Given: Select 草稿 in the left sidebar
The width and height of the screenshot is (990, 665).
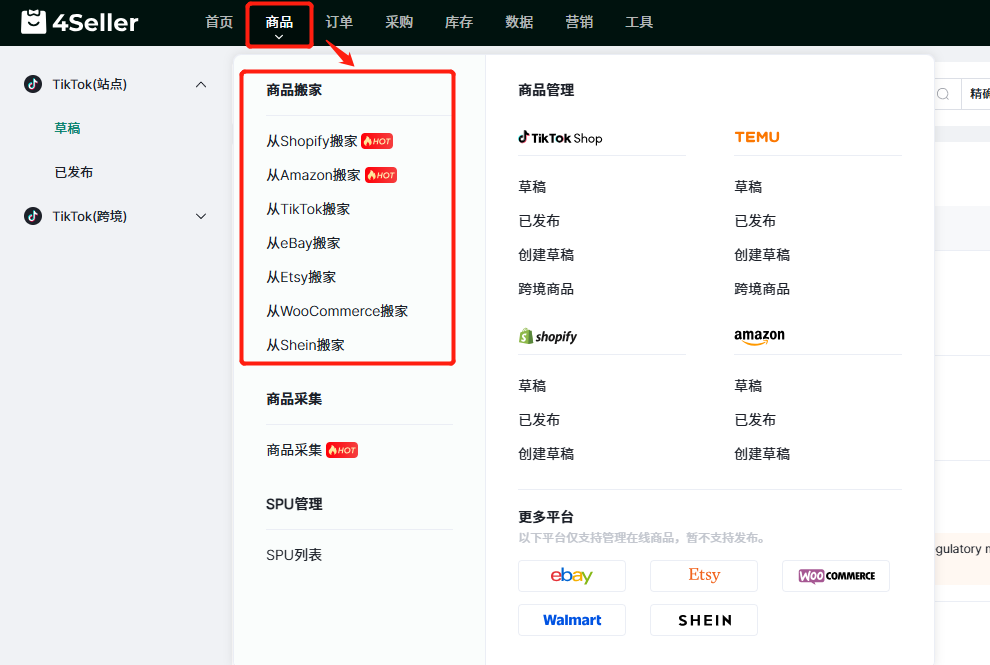Looking at the screenshot, I should (x=68, y=128).
